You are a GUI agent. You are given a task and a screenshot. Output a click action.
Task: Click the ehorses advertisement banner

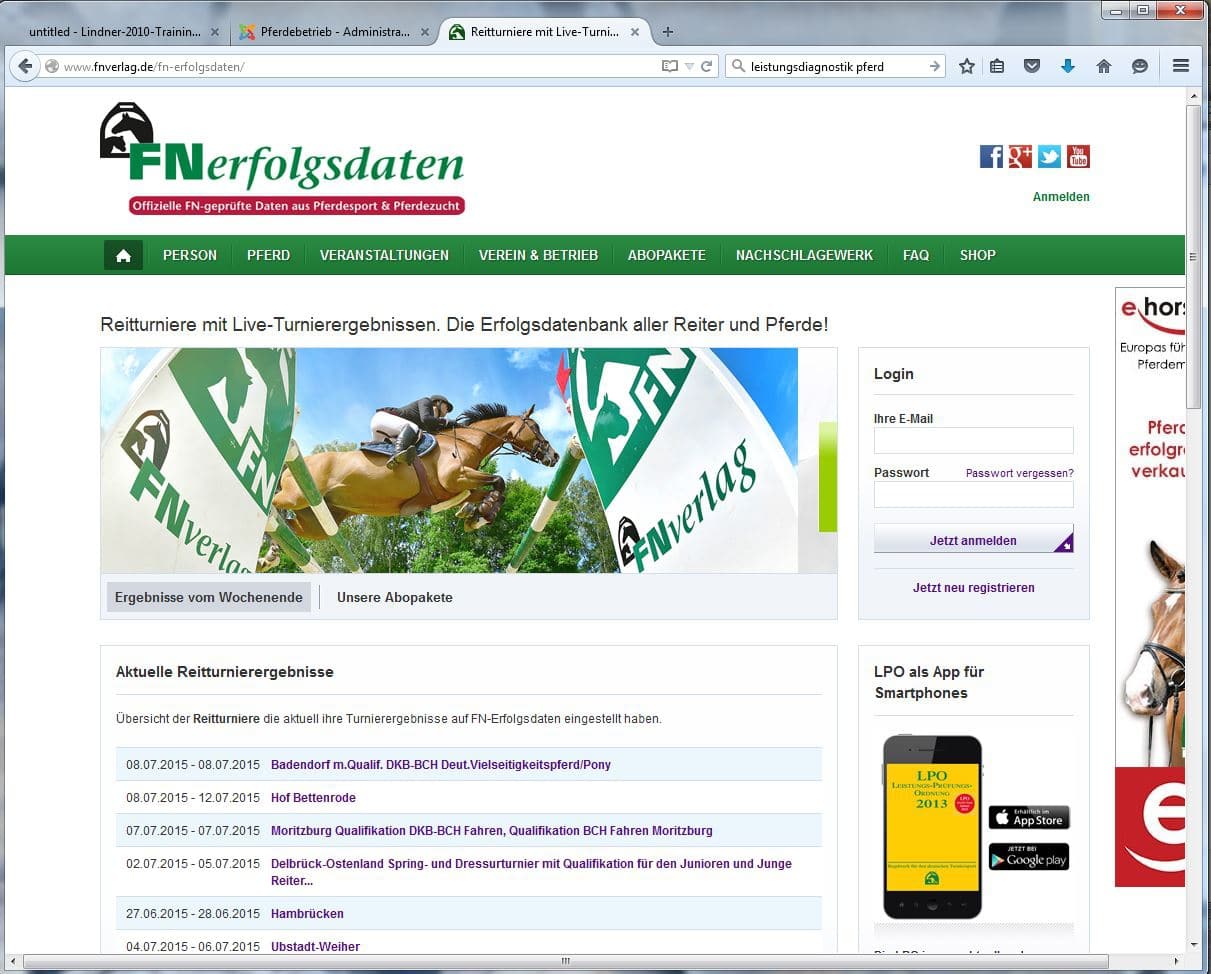click(1150, 587)
